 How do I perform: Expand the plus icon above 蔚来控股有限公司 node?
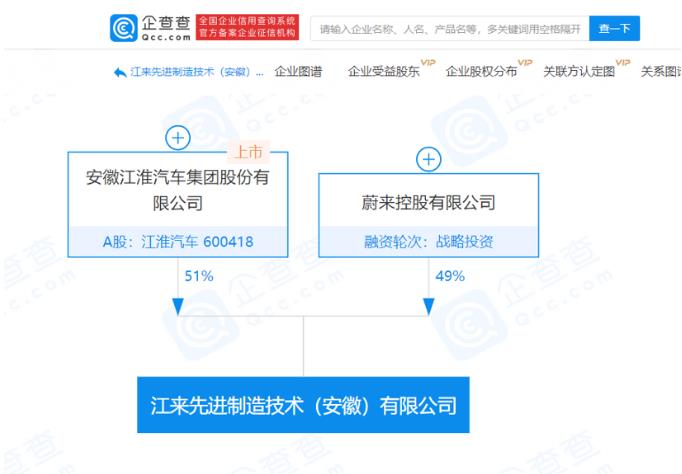click(x=428, y=159)
